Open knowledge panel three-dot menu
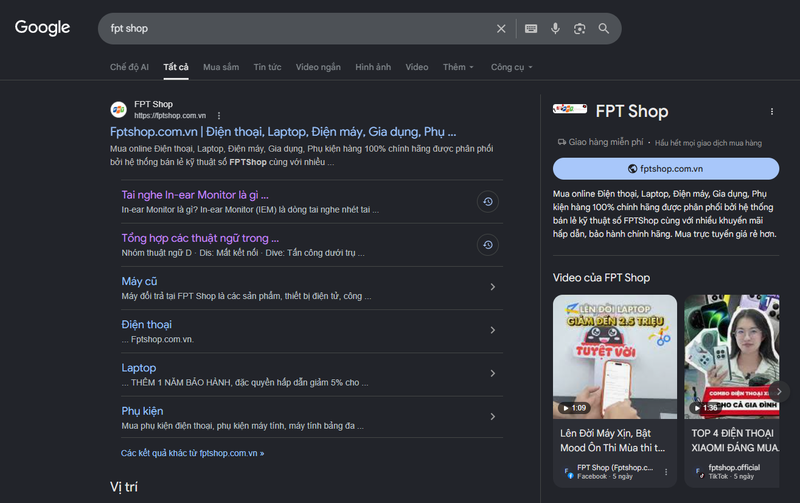The image size is (800, 503). point(771,111)
